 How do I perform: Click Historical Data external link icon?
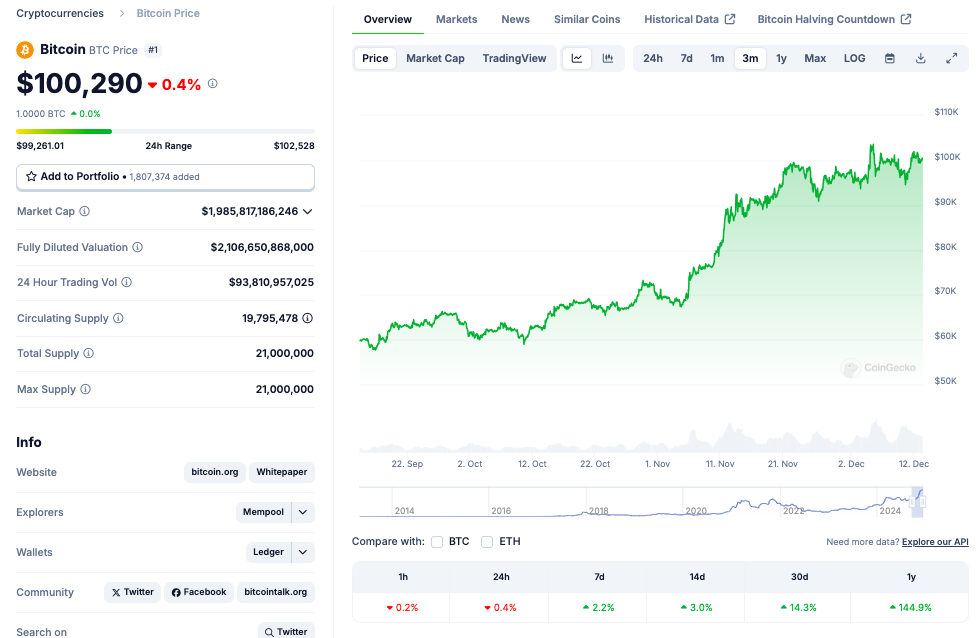click(730, 19)
